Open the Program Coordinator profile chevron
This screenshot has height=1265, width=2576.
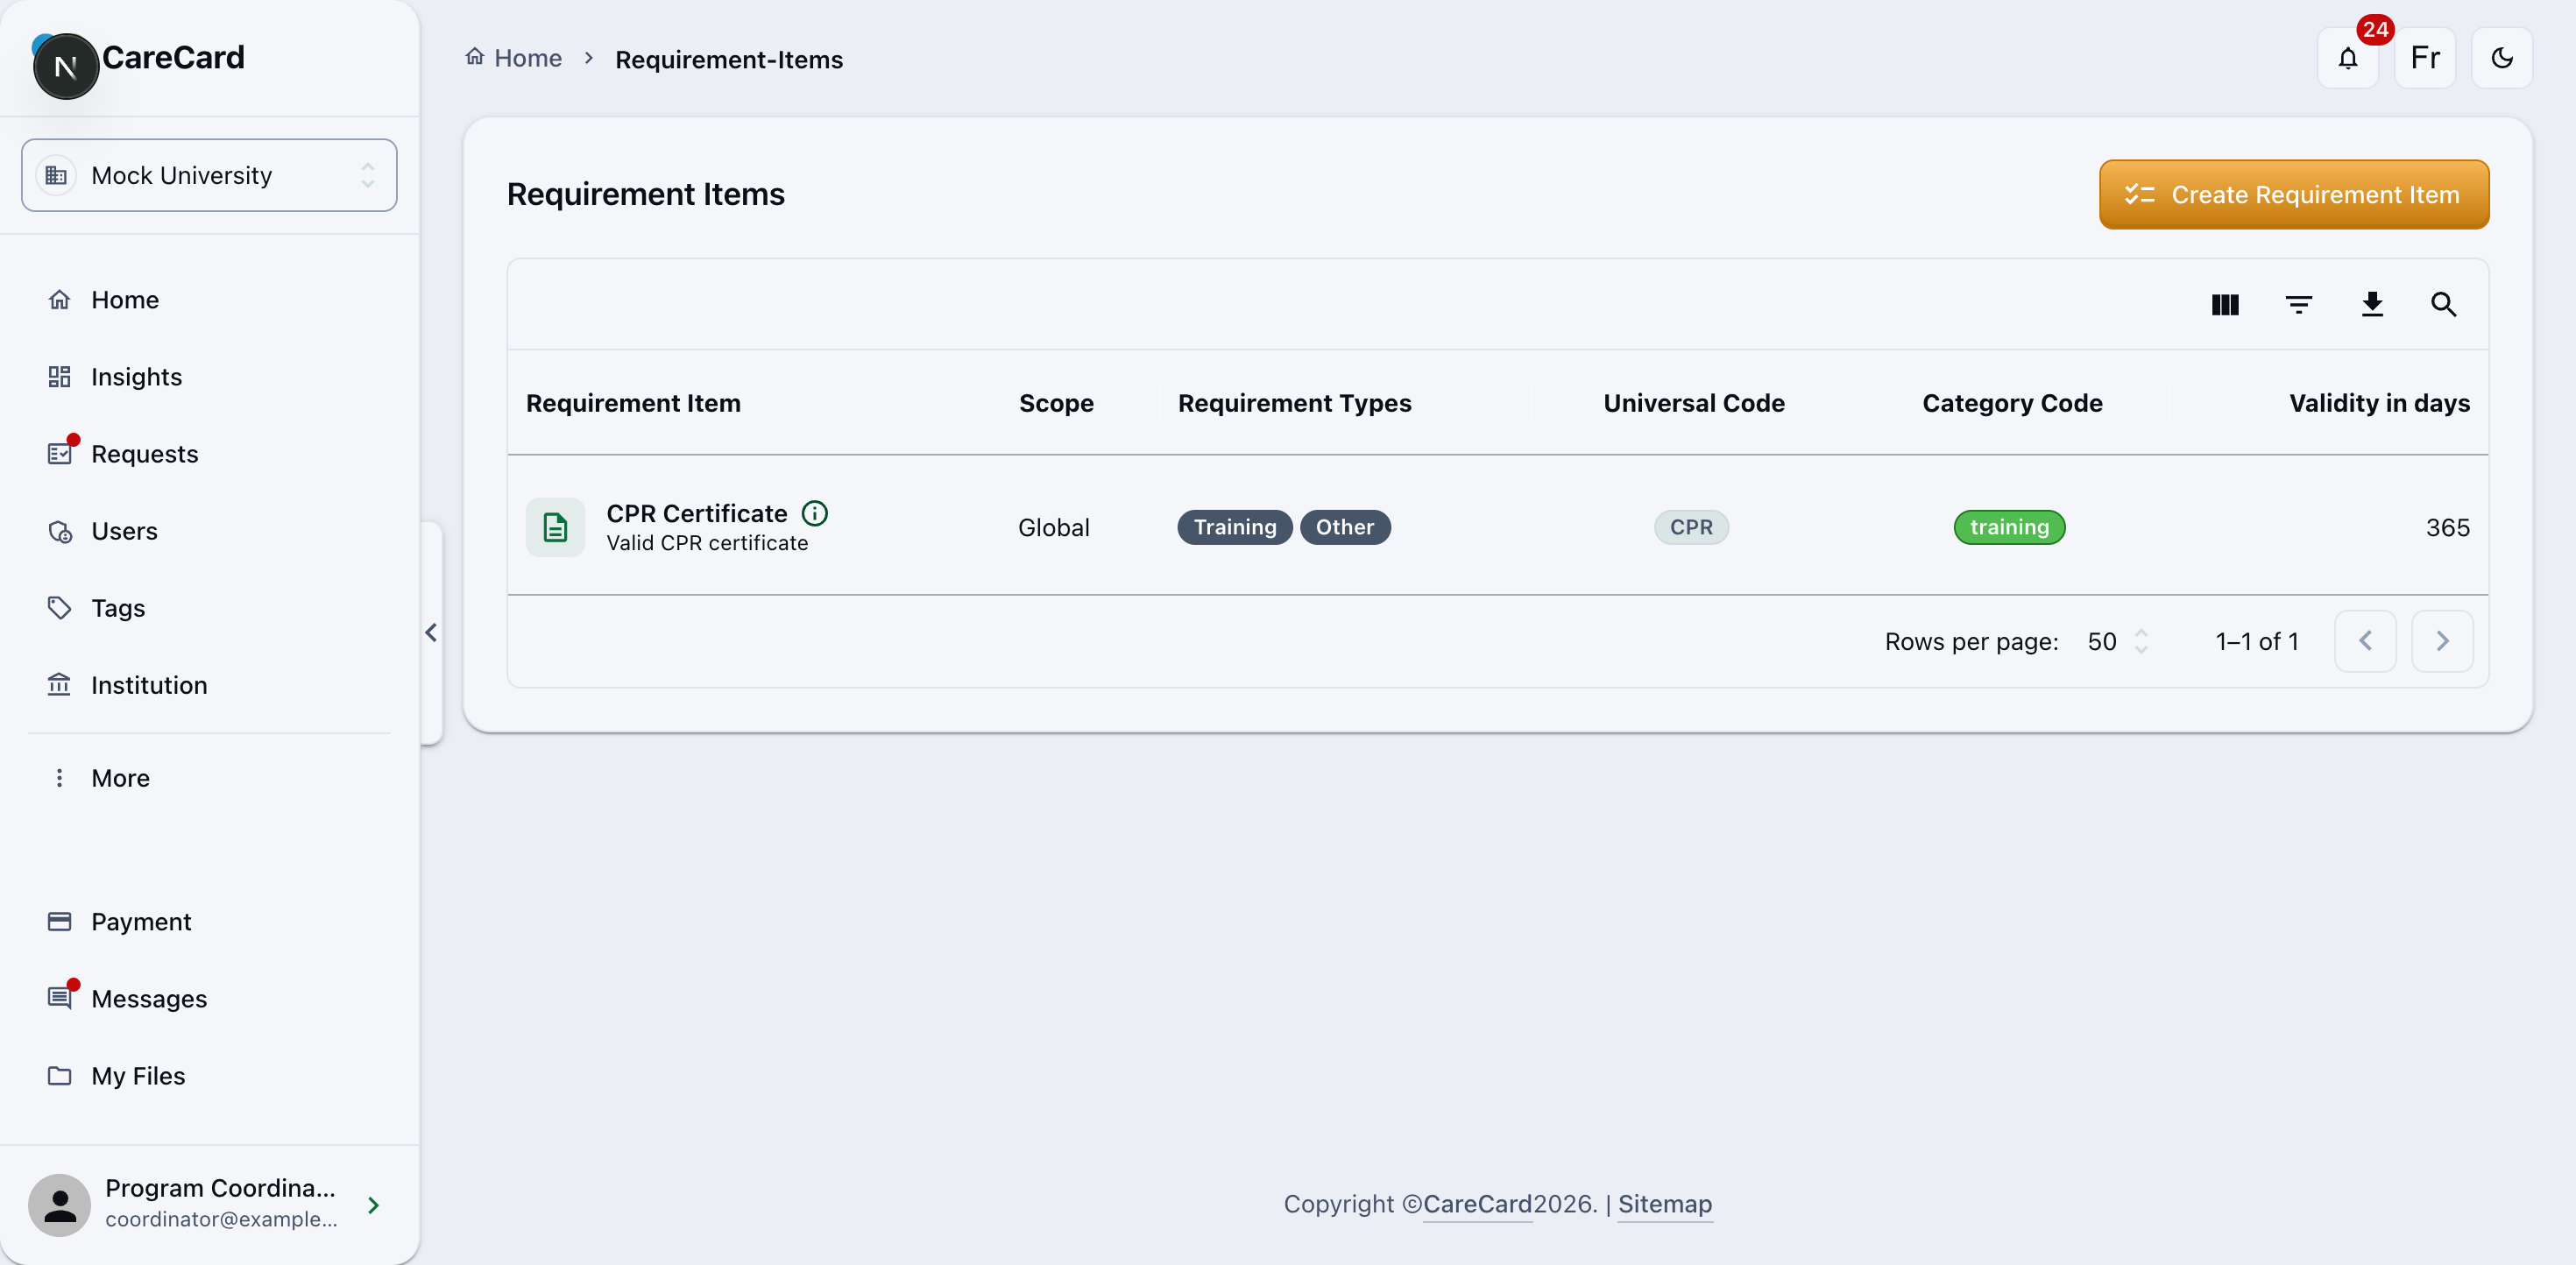point(373,1205)
